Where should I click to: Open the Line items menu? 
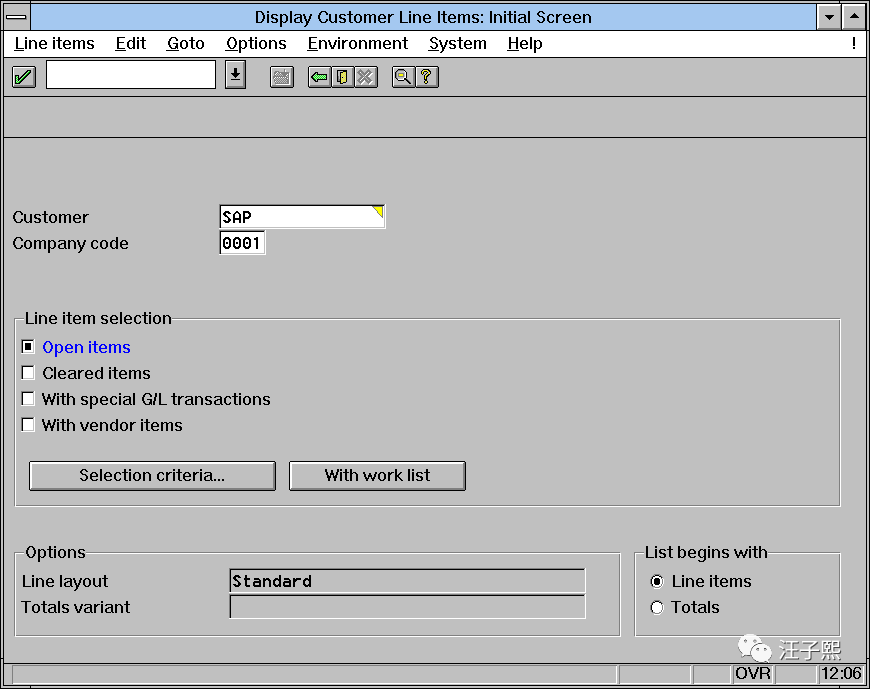click(54, 43)
